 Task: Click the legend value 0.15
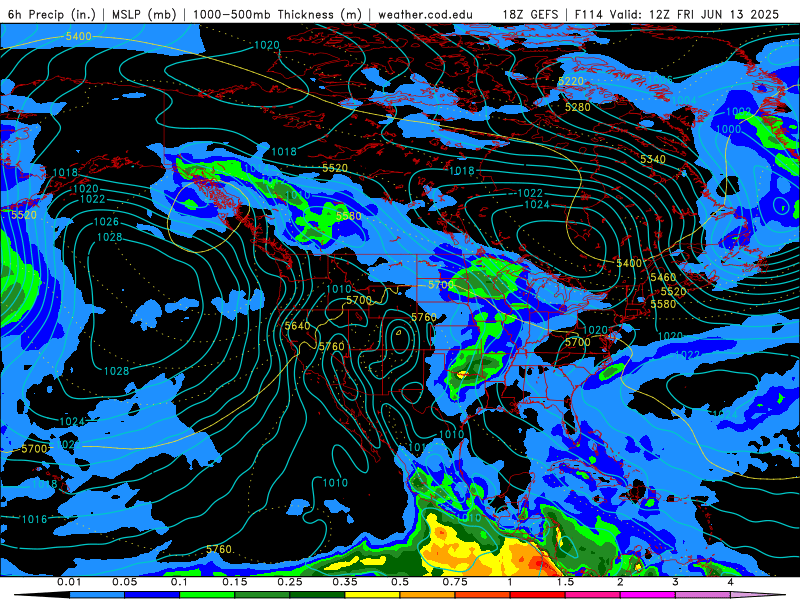[235, 582]
